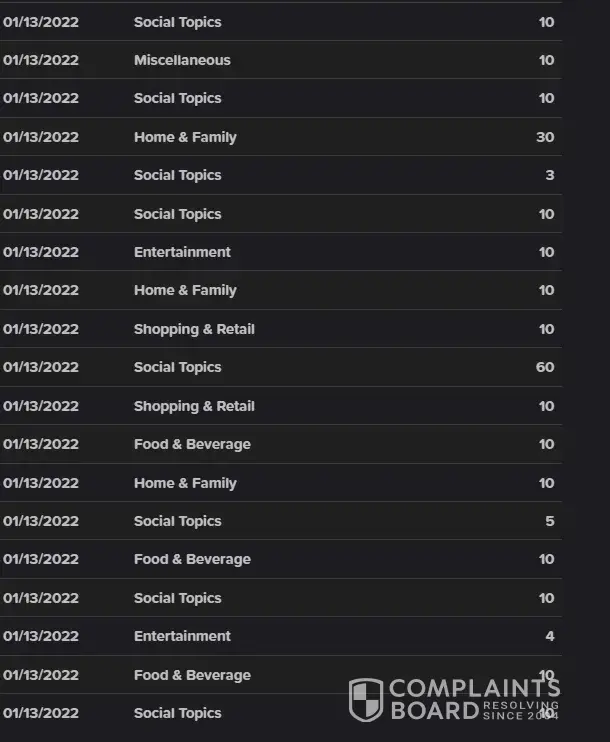Click the RESOLVING SINCE 2004 tagline

click(x=520, y=711)
